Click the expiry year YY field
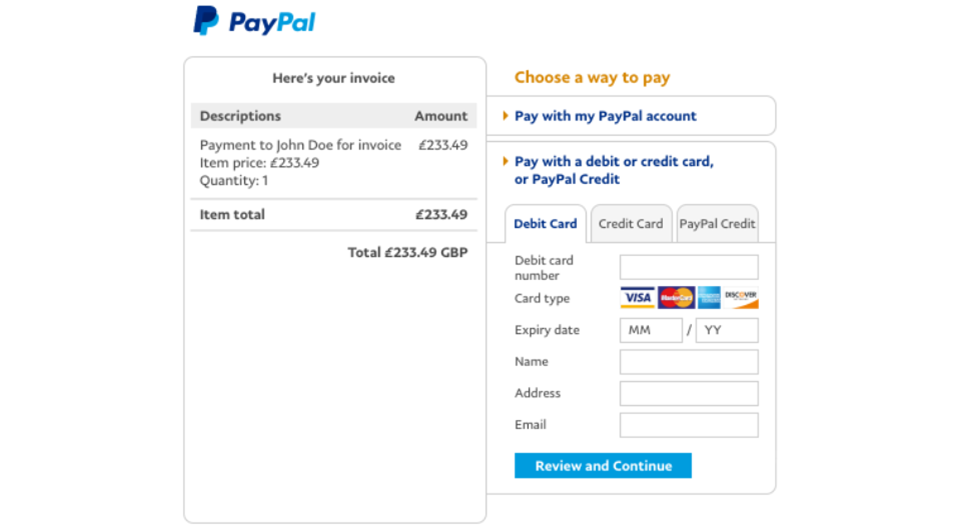The image size is (959, 527). [726, 330]
